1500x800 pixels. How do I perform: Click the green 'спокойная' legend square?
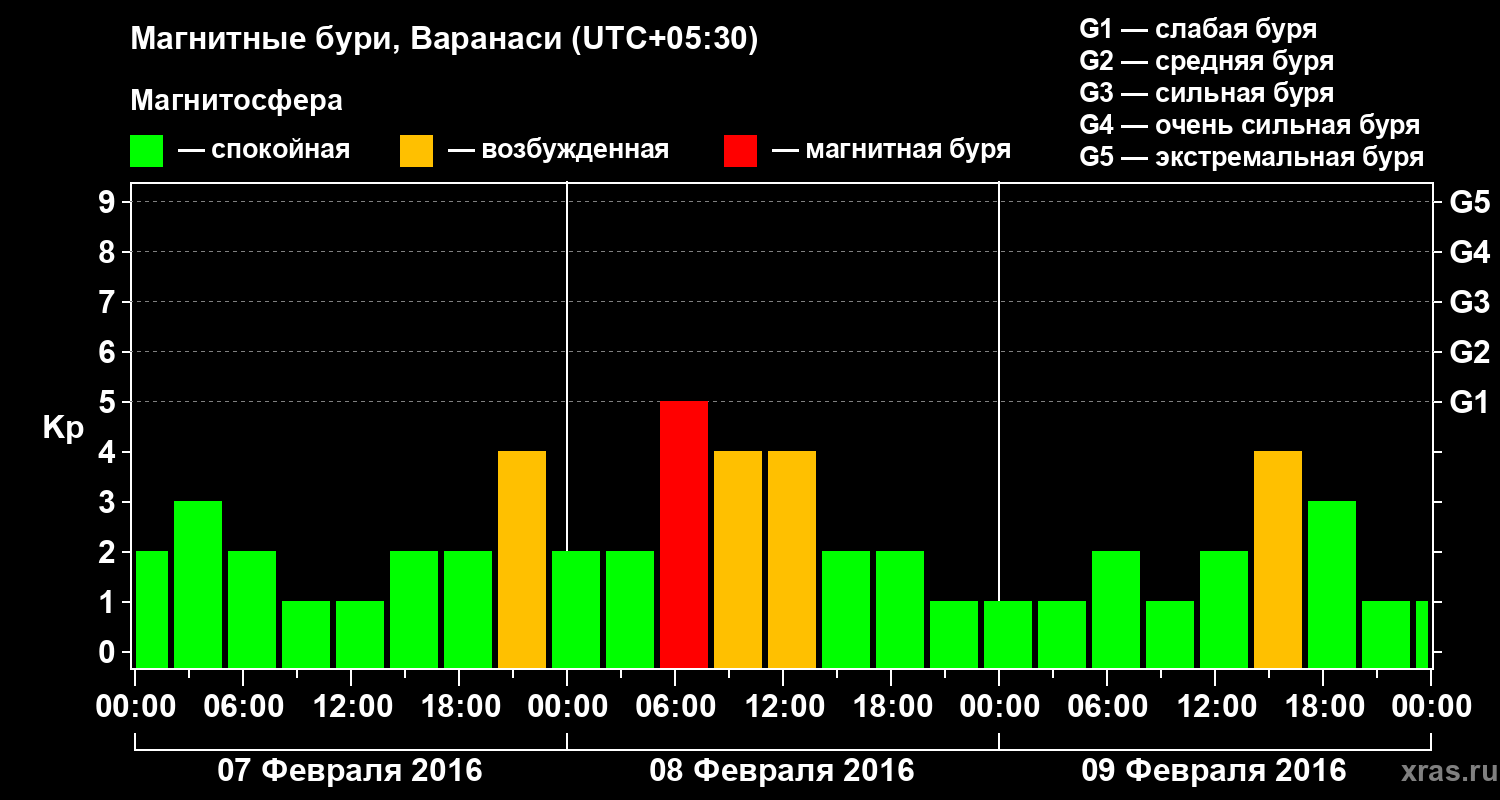(x=147, y=151)
